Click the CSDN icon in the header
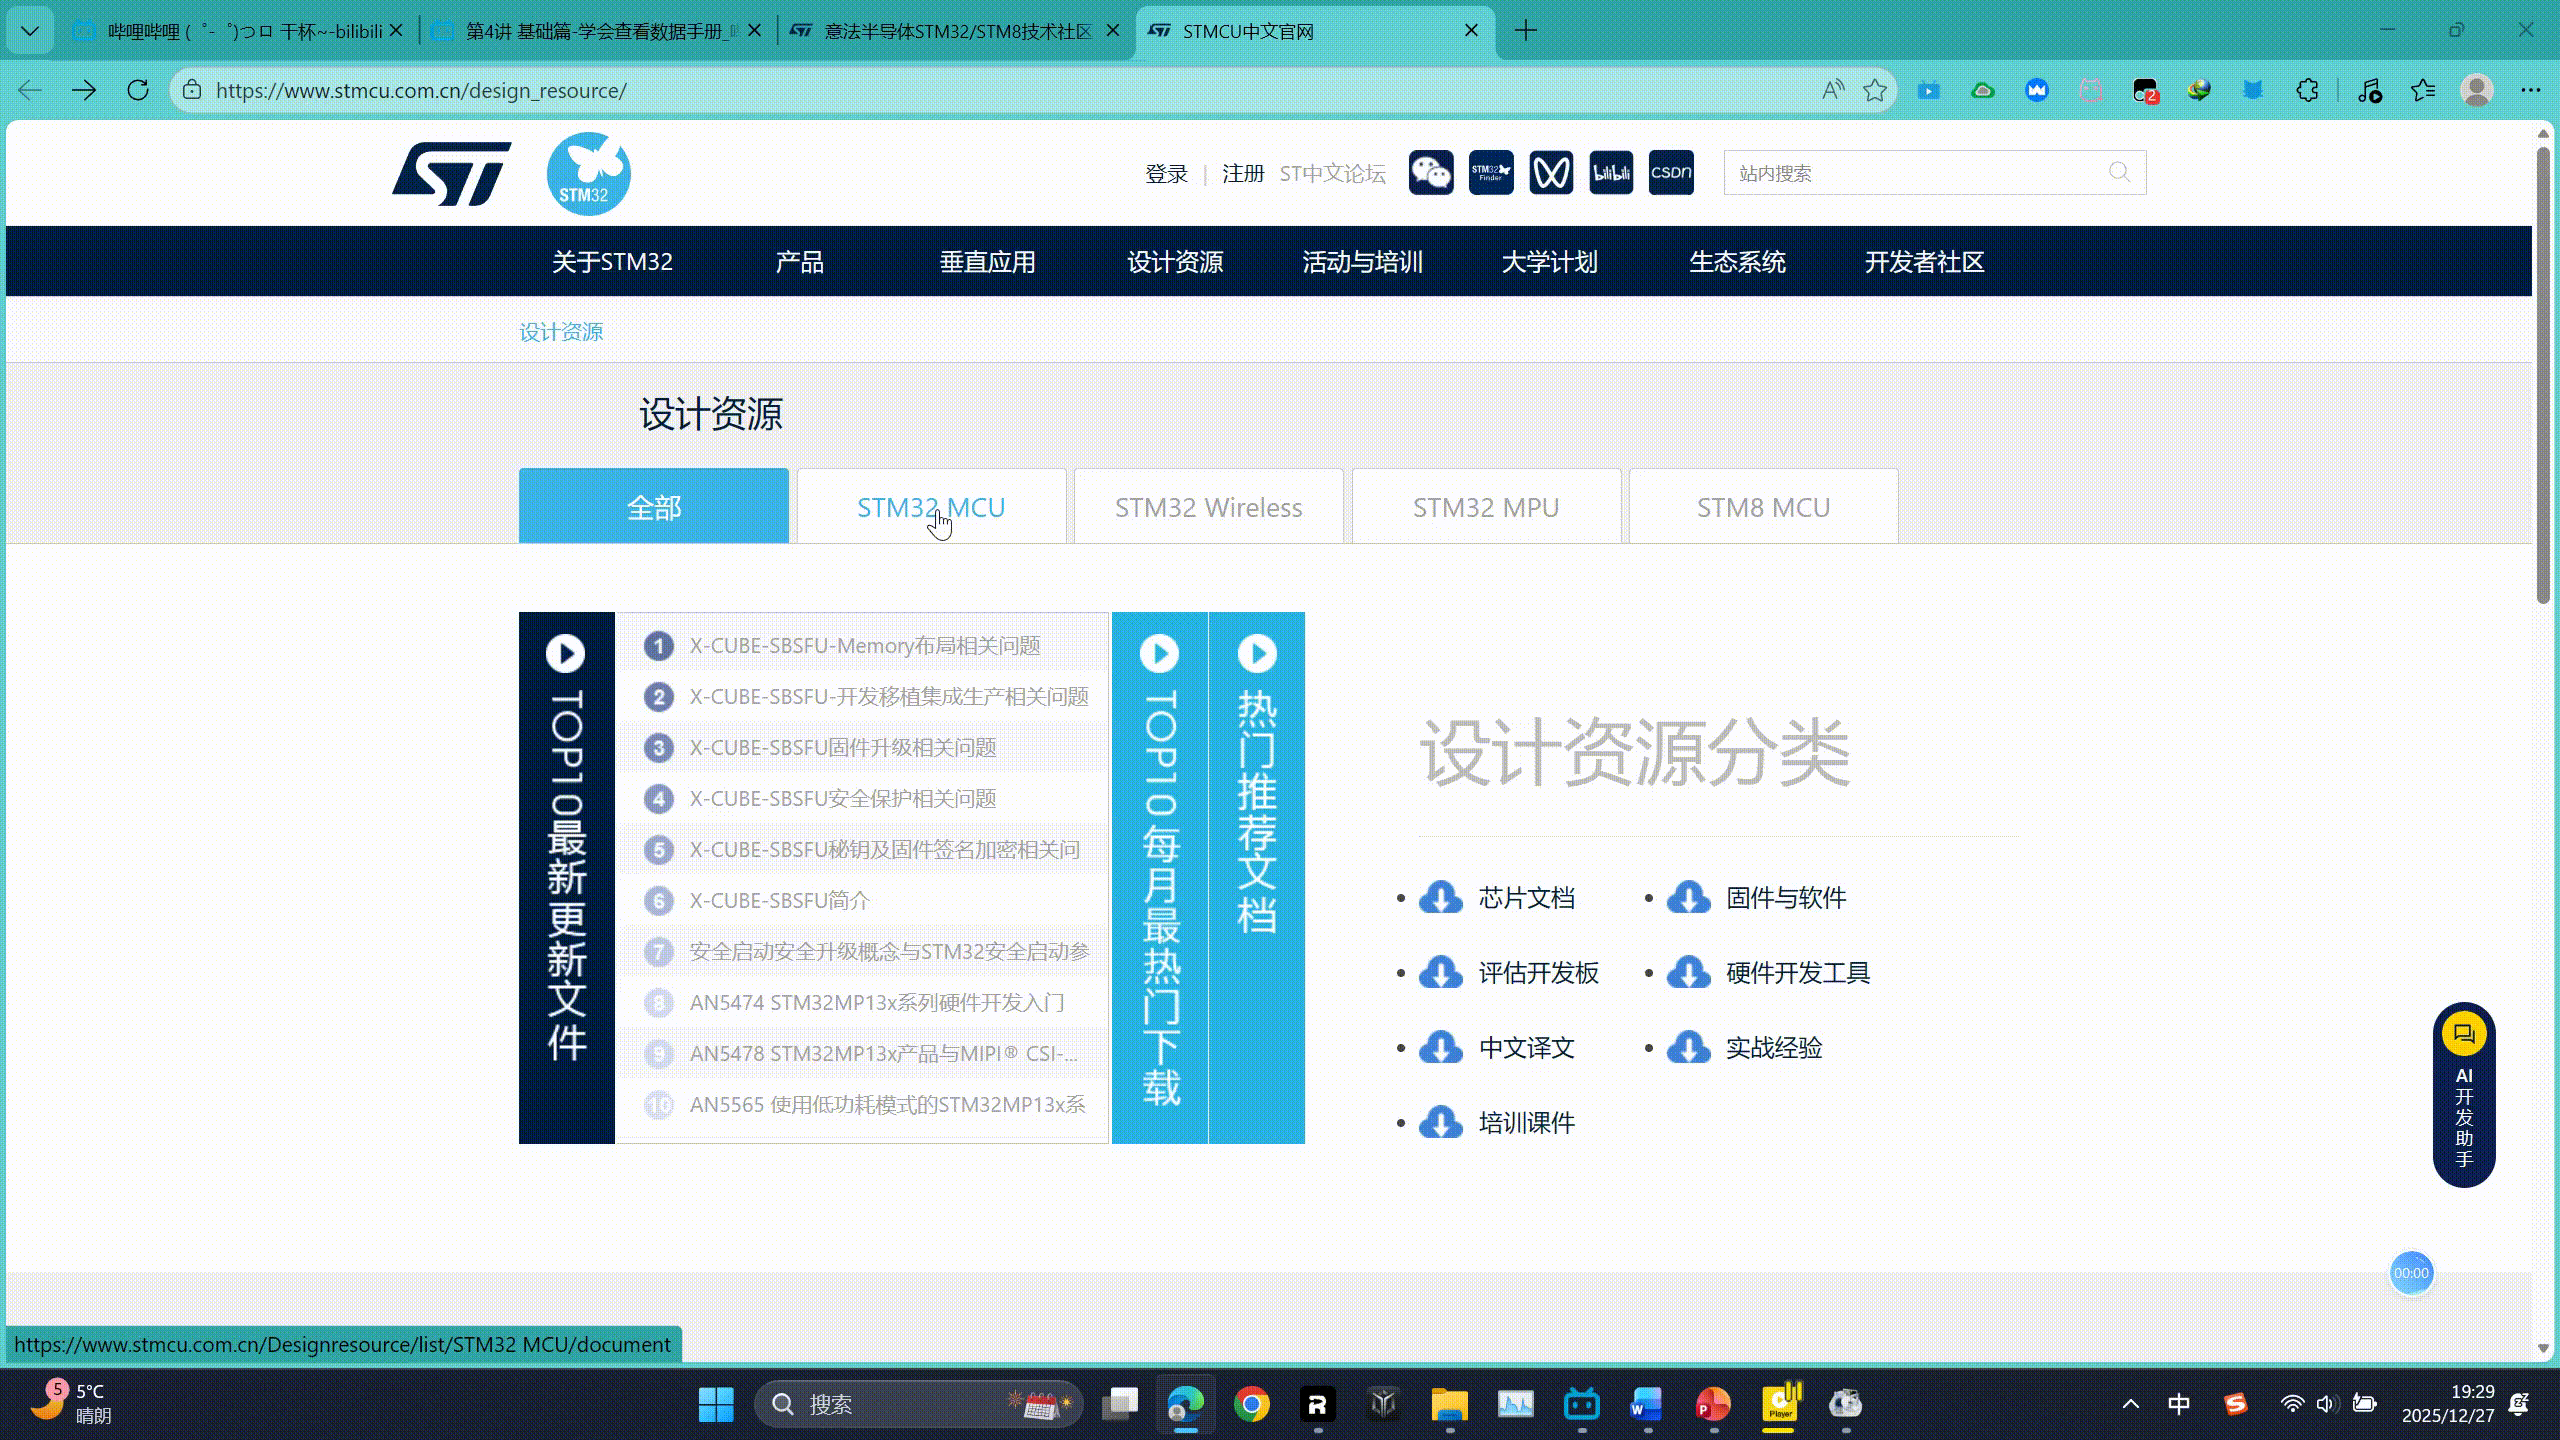The image size is (2560, 1440). tap(1671, 173)
